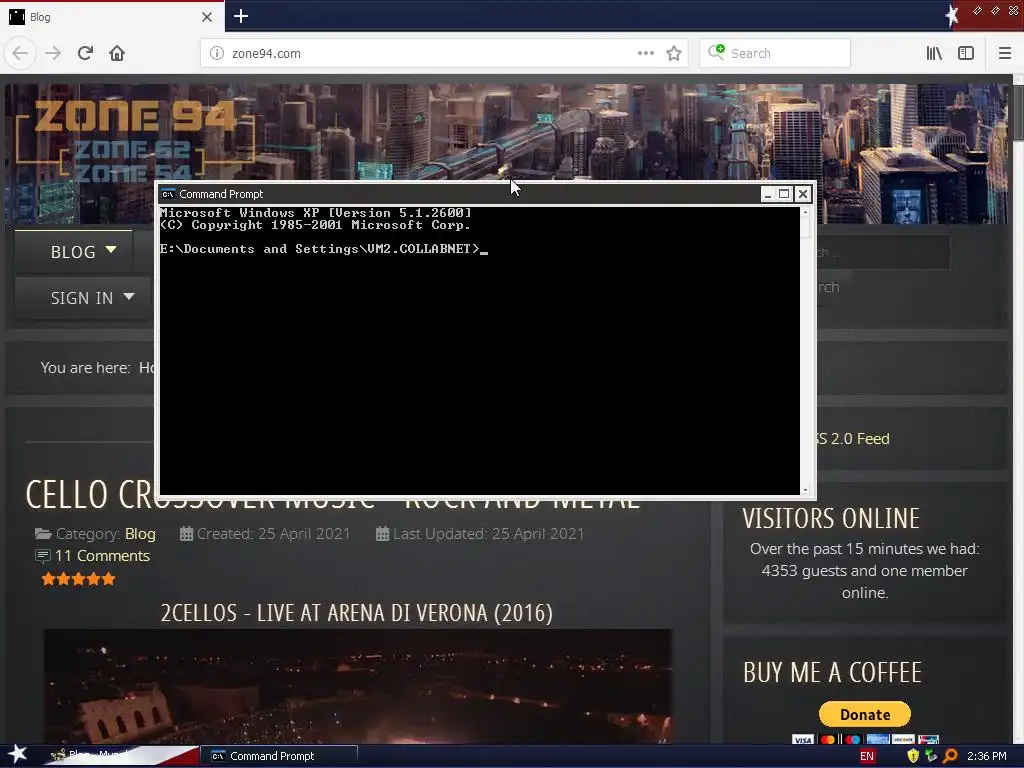Reload the zone94.com page

[85, 53]
